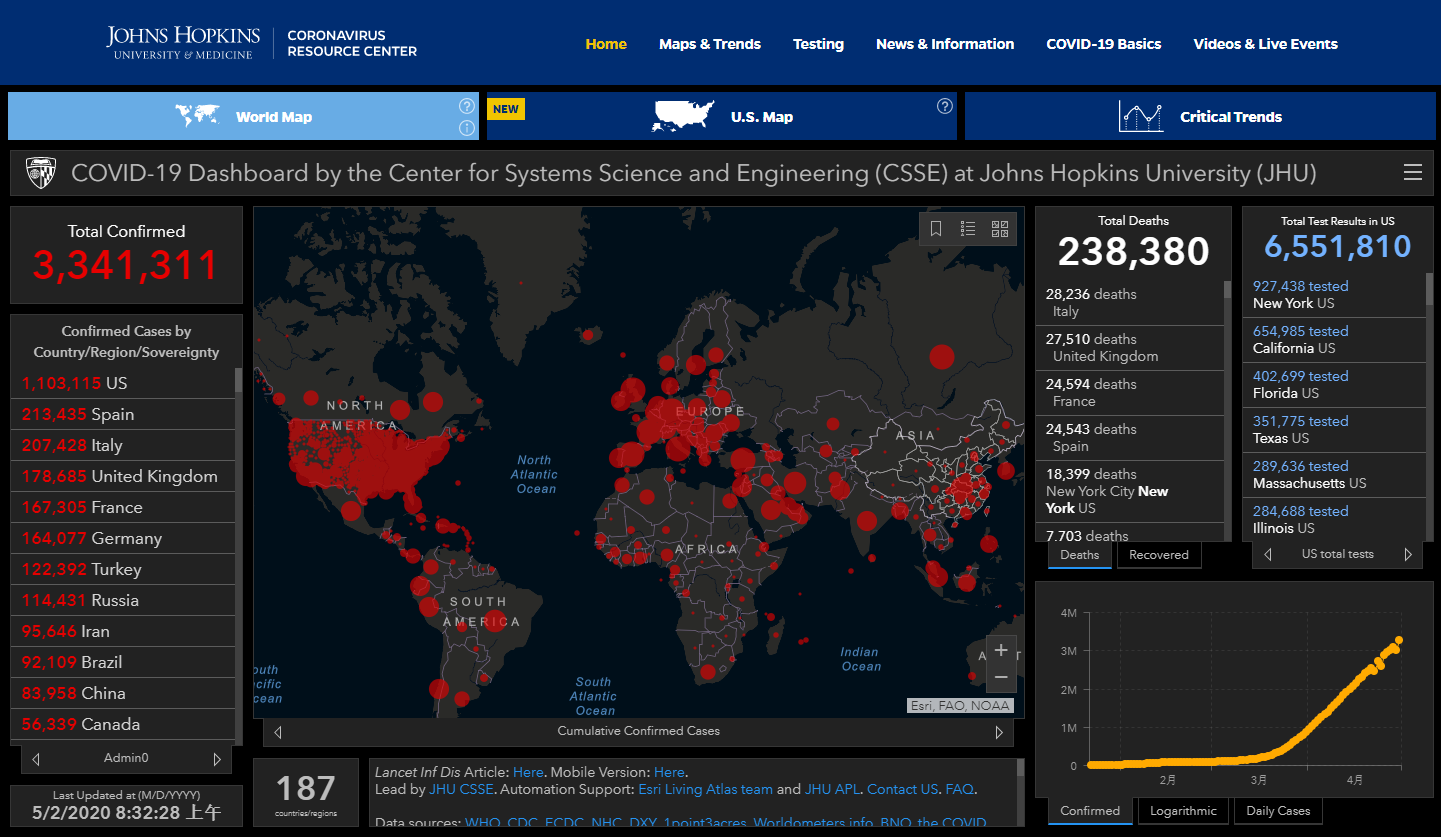Click the World Map help question icon
The image size is (1441, 837).
point(466,106)
